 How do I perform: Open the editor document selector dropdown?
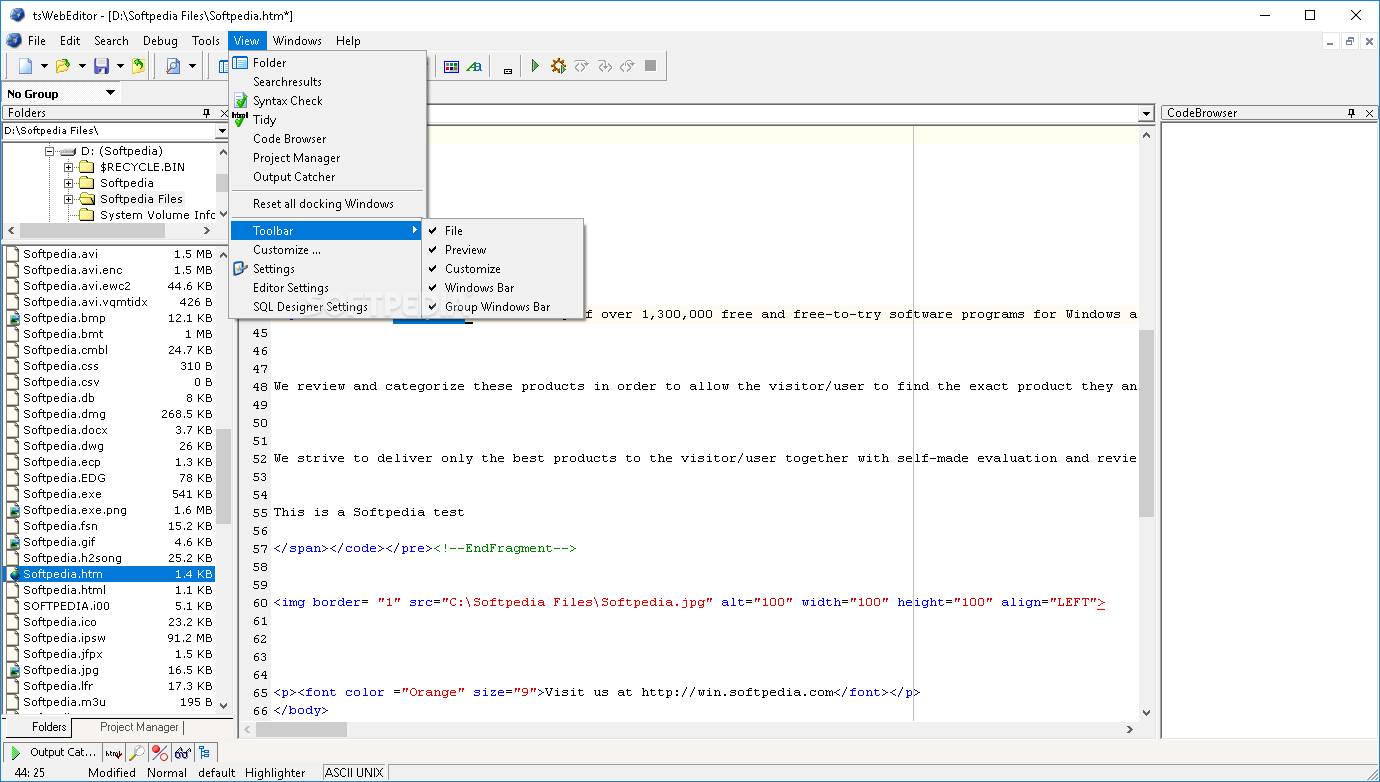tap(1147, 114)
